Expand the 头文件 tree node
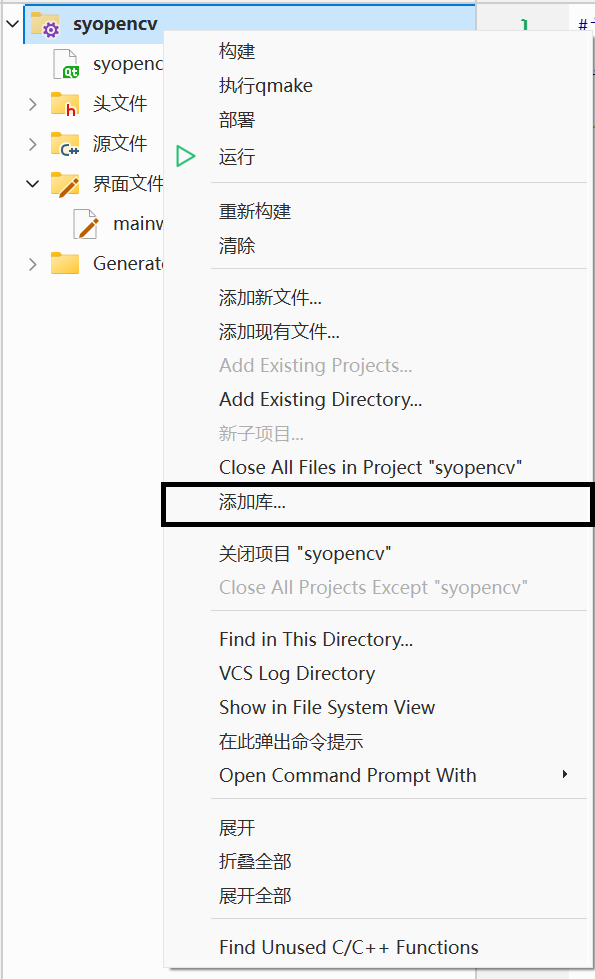595x979 pixels. pos(30,103)
